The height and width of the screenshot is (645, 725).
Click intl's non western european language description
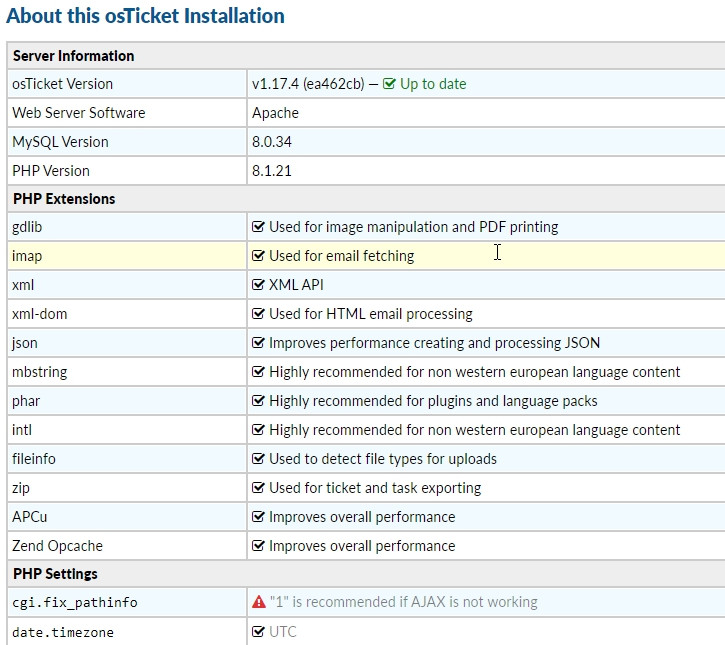coord(474,430)
